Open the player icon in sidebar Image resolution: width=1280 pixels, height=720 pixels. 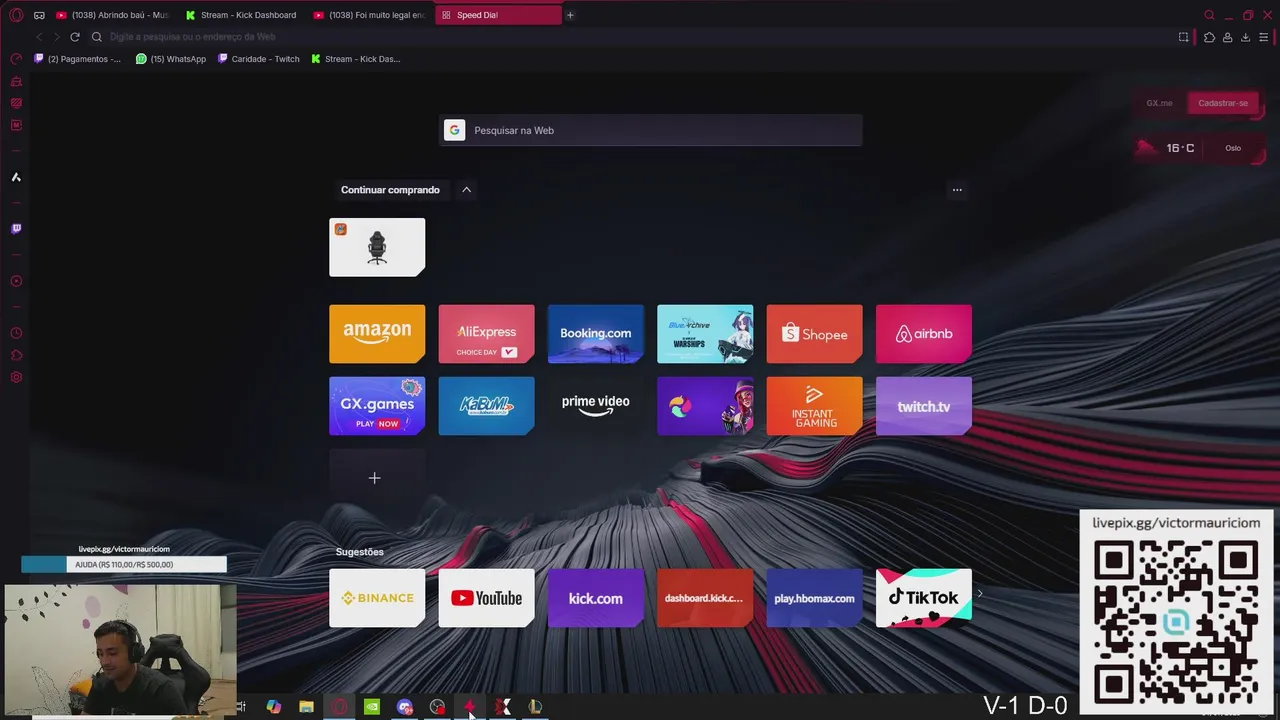[16, 281]
